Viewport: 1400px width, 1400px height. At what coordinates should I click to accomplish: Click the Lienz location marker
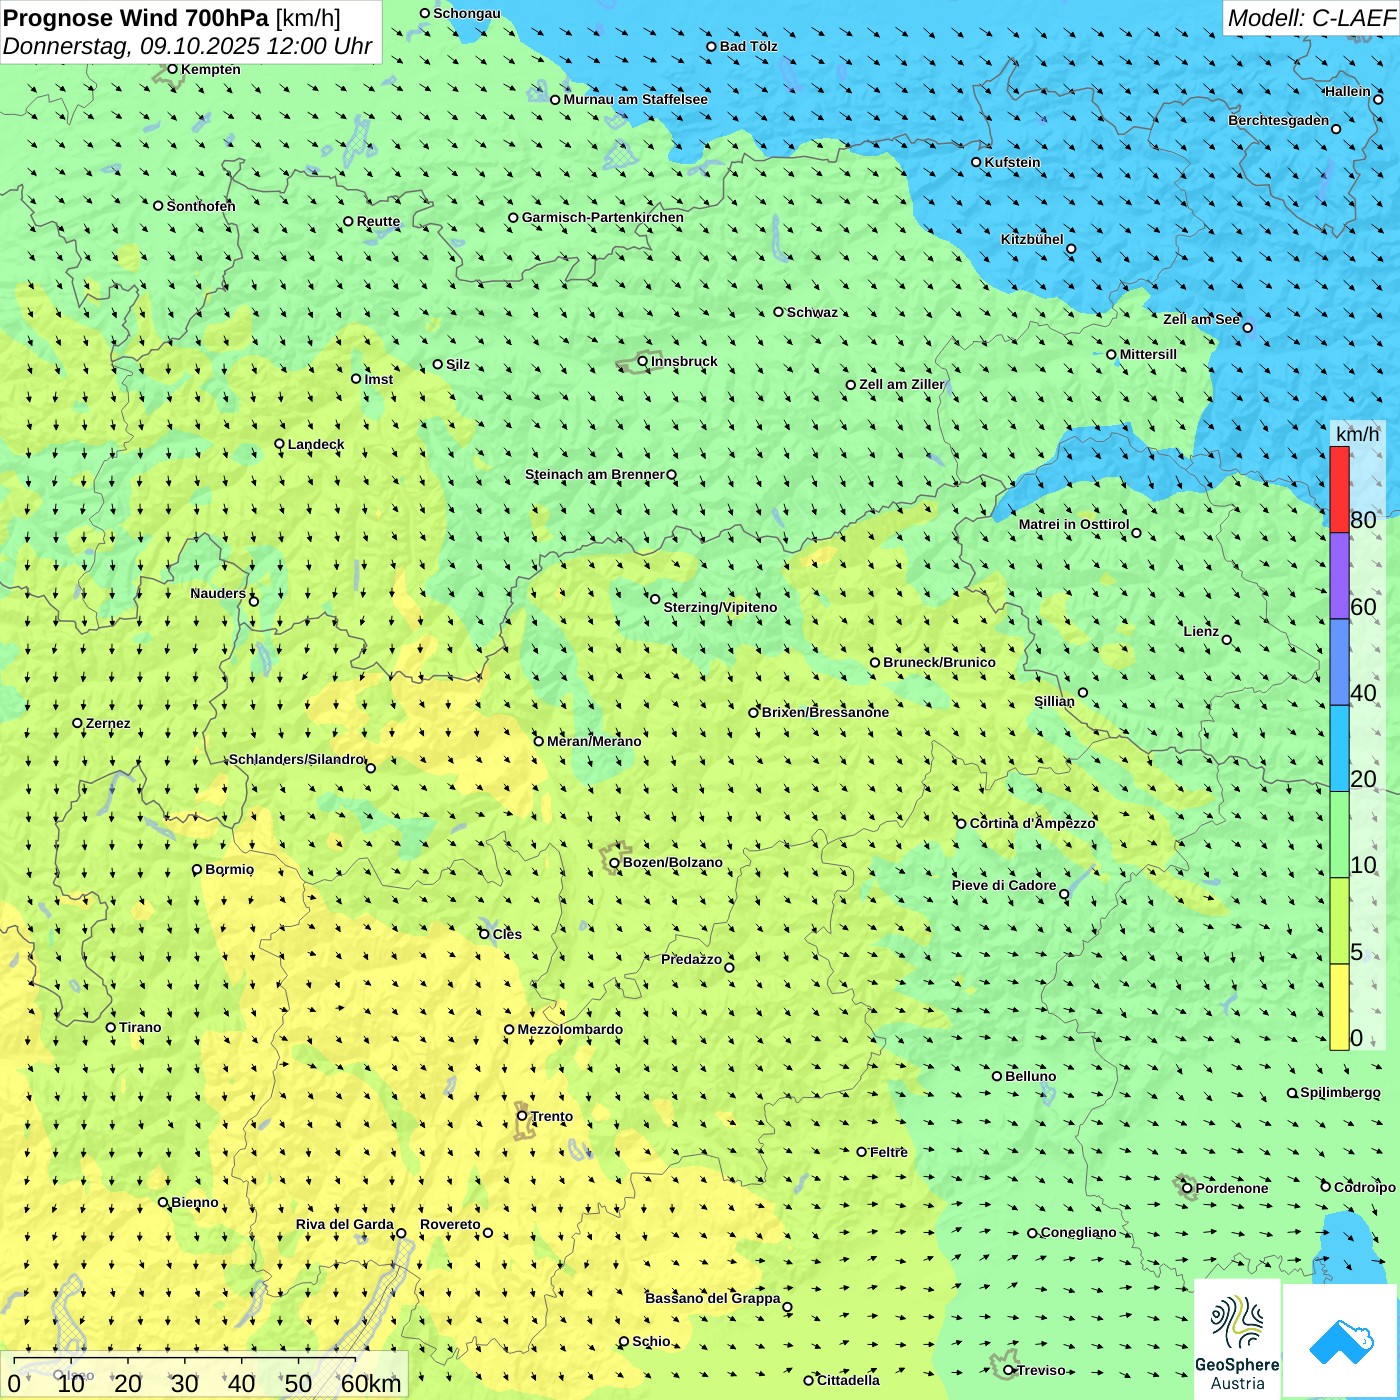click(x=1227, y=640)
